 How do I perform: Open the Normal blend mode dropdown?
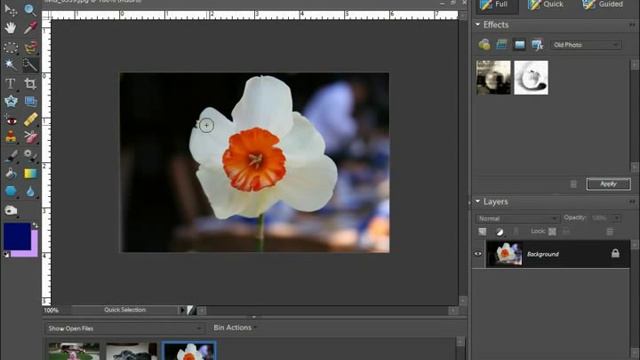(x=517, y=218)
